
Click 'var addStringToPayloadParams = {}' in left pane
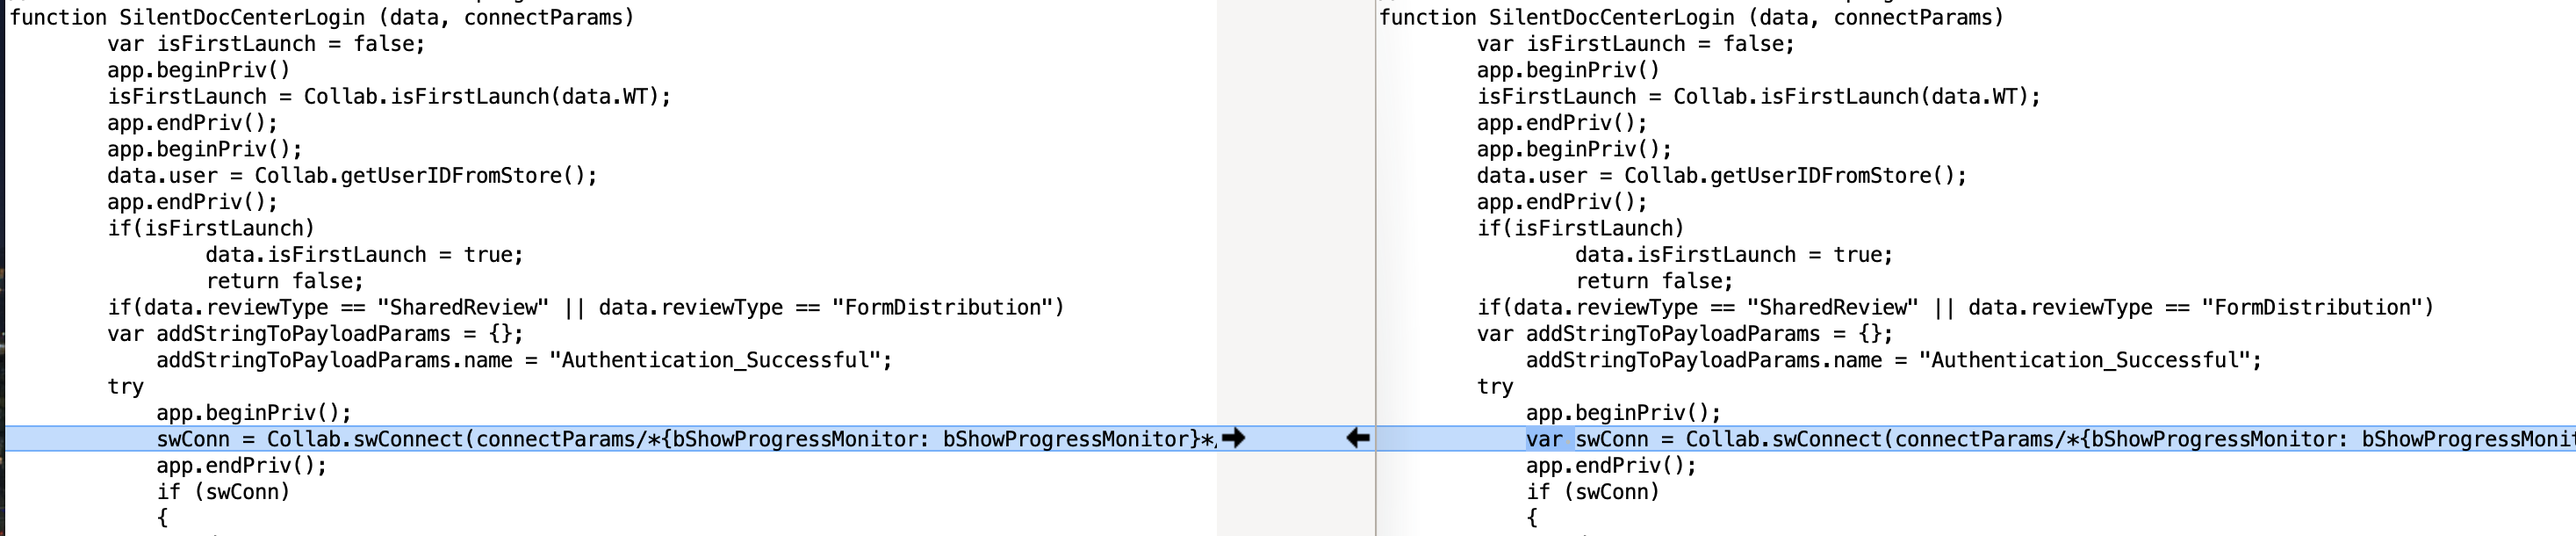tap(315, 334)
